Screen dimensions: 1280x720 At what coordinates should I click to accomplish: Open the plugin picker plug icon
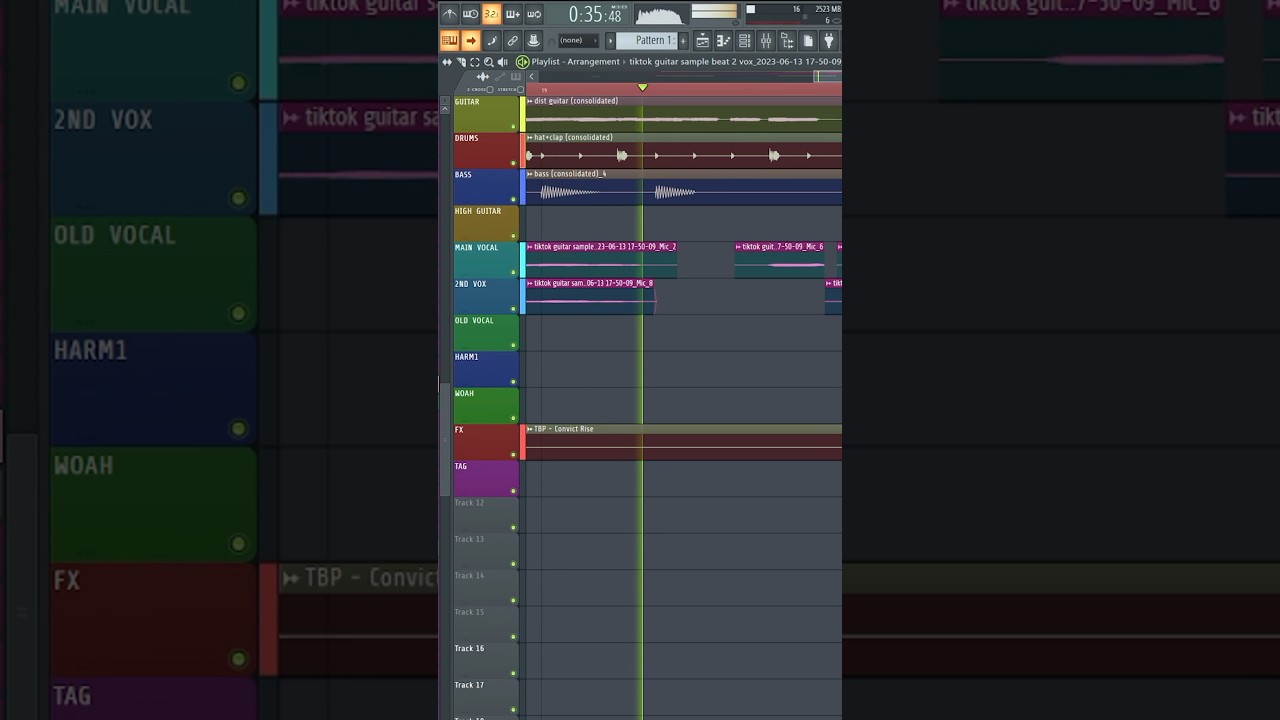click(x=829, y=40)
